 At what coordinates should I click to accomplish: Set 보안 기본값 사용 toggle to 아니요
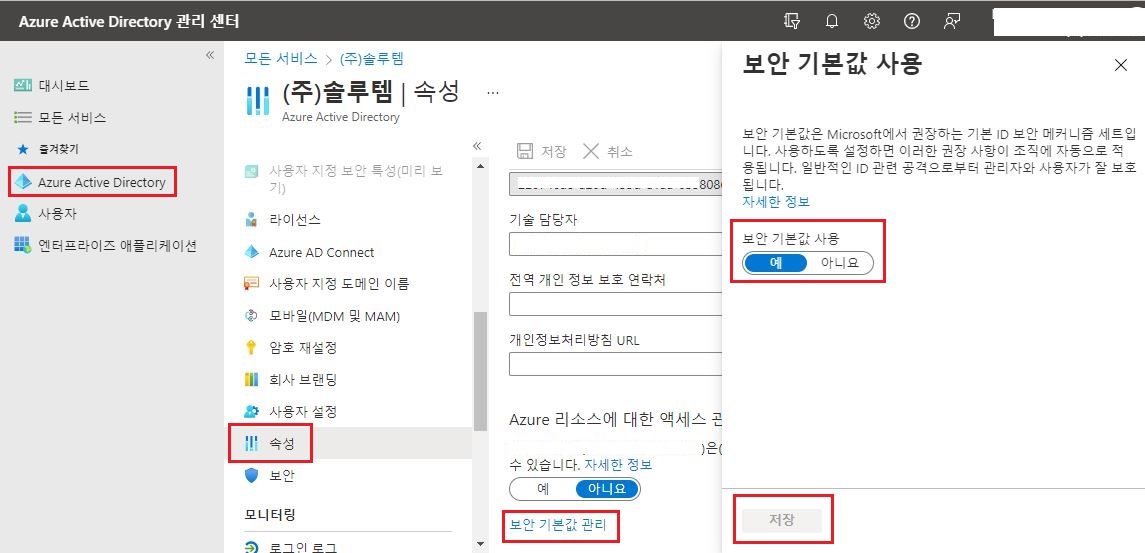pos(839,263)
